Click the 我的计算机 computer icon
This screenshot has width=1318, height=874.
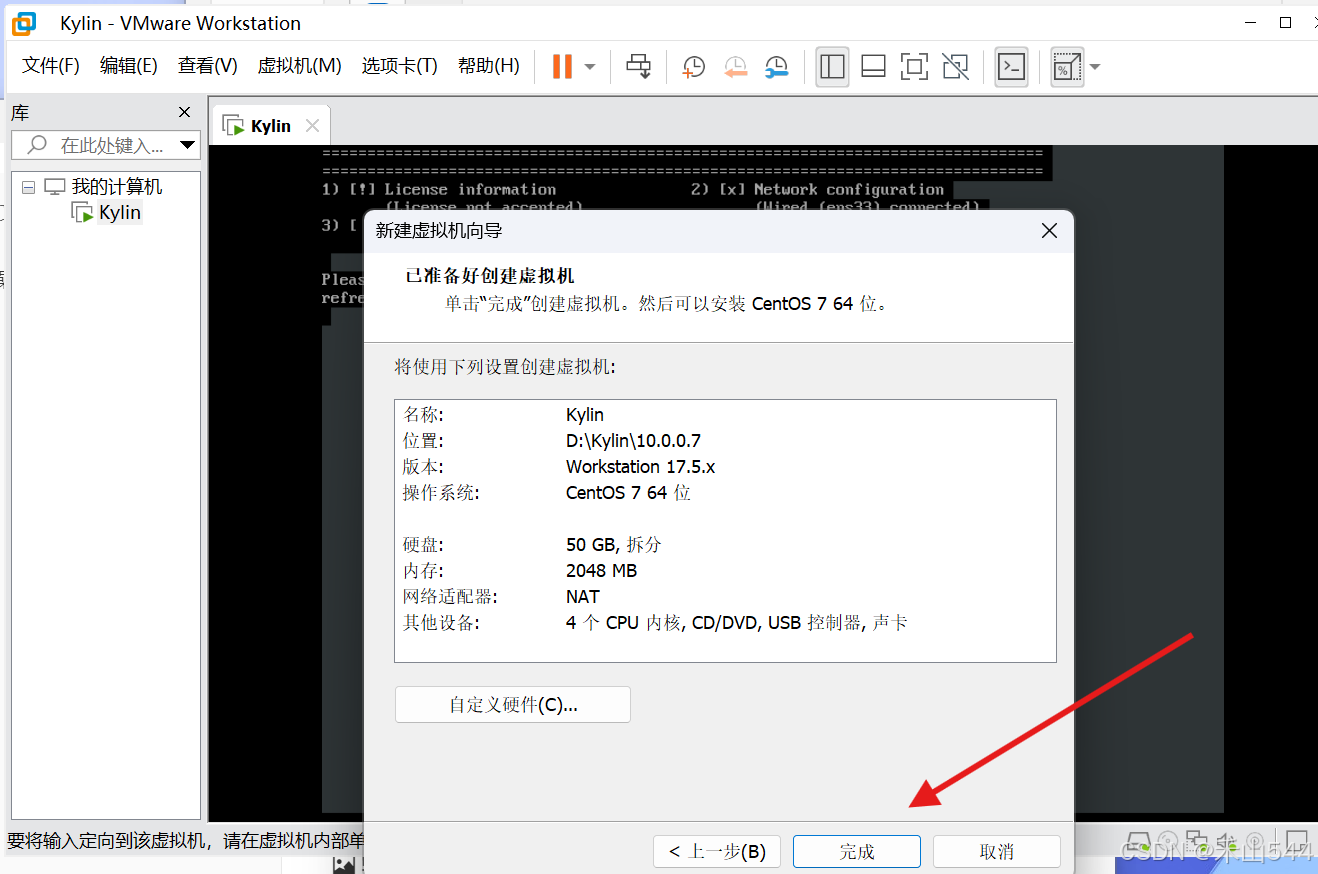[55, 187]
